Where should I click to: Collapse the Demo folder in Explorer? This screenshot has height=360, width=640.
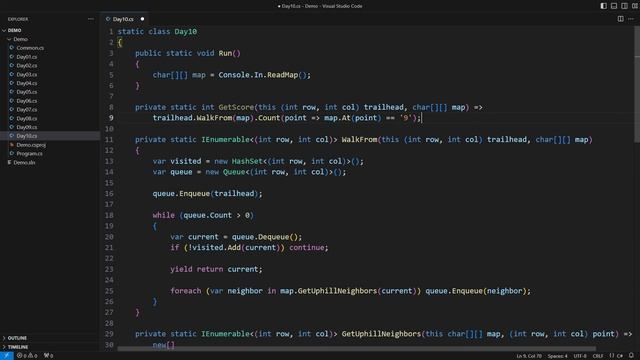click(x=49, y=39)
